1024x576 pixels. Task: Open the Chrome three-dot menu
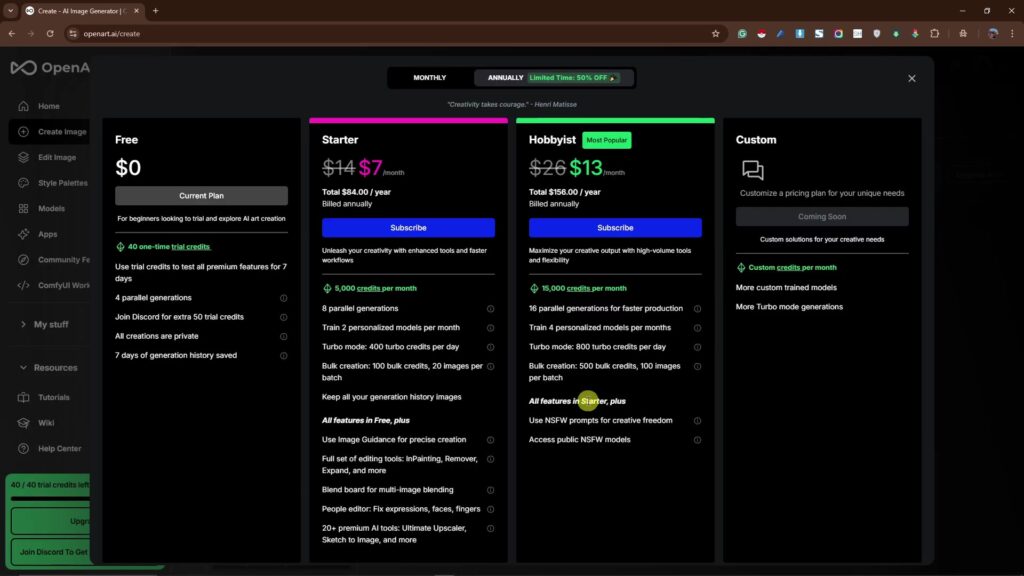[1012, 33]
